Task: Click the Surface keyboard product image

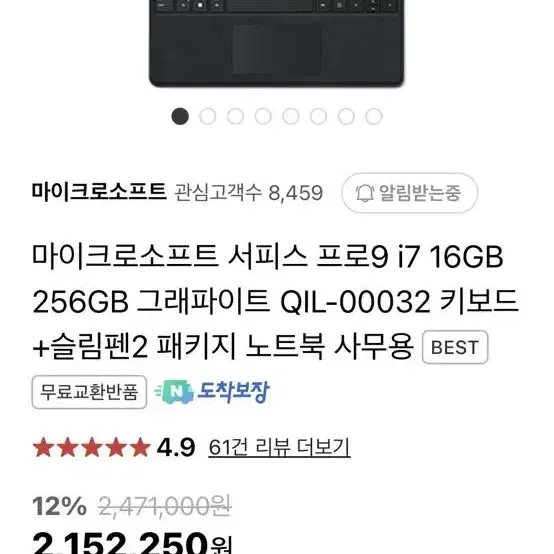Action: click(x=276, y=43)
